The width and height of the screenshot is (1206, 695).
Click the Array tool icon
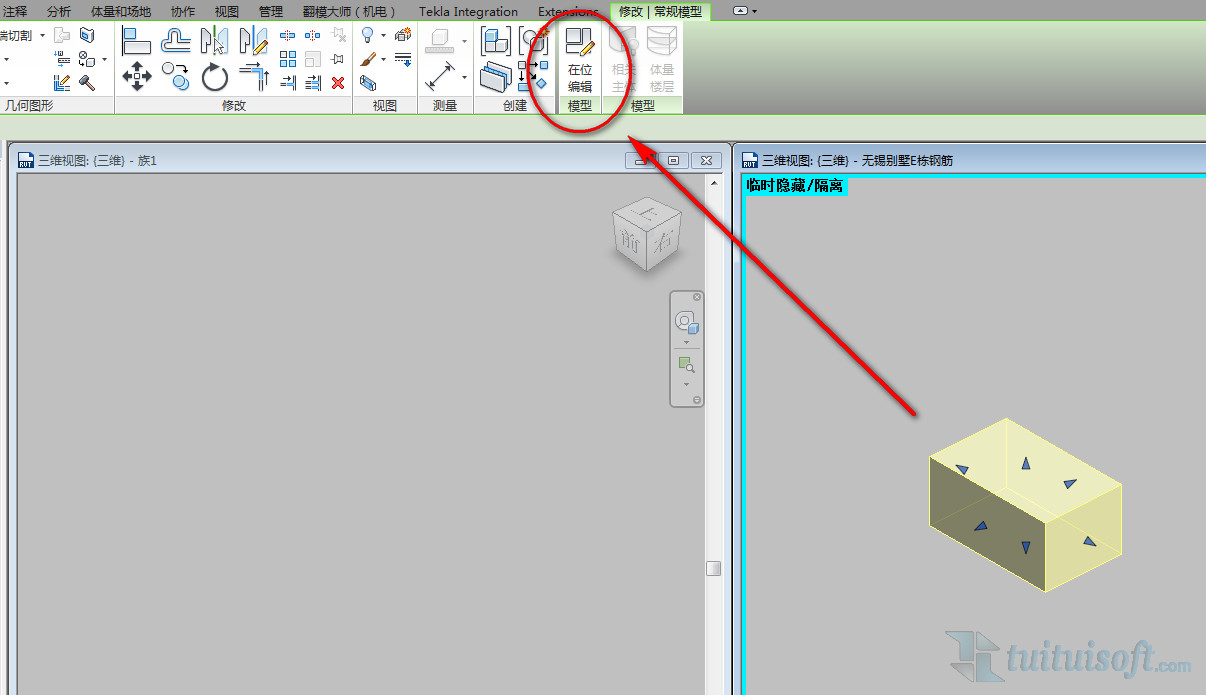(288, 60)
